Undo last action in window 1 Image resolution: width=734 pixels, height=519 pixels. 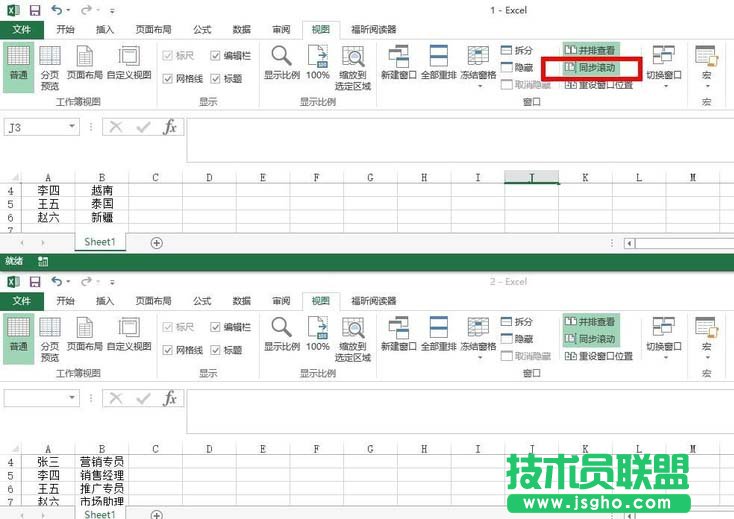tap(57, 10)
